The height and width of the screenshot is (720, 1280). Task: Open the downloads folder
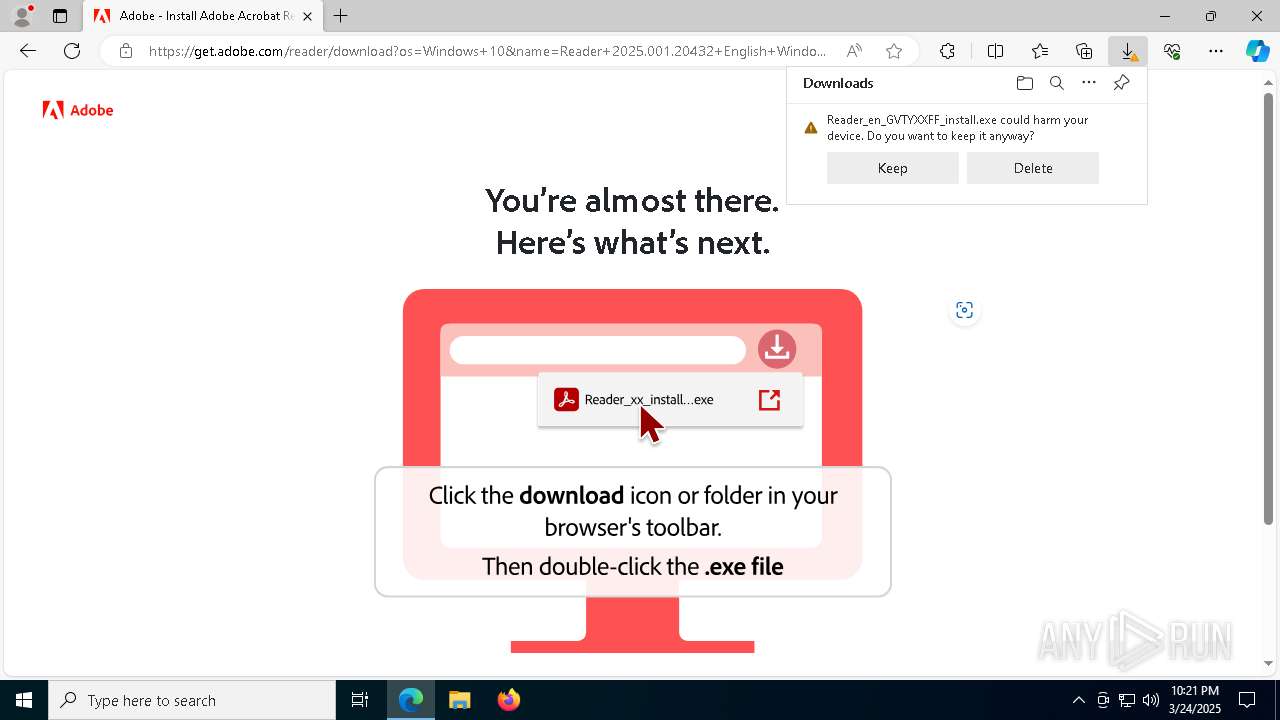(1024, 83)
